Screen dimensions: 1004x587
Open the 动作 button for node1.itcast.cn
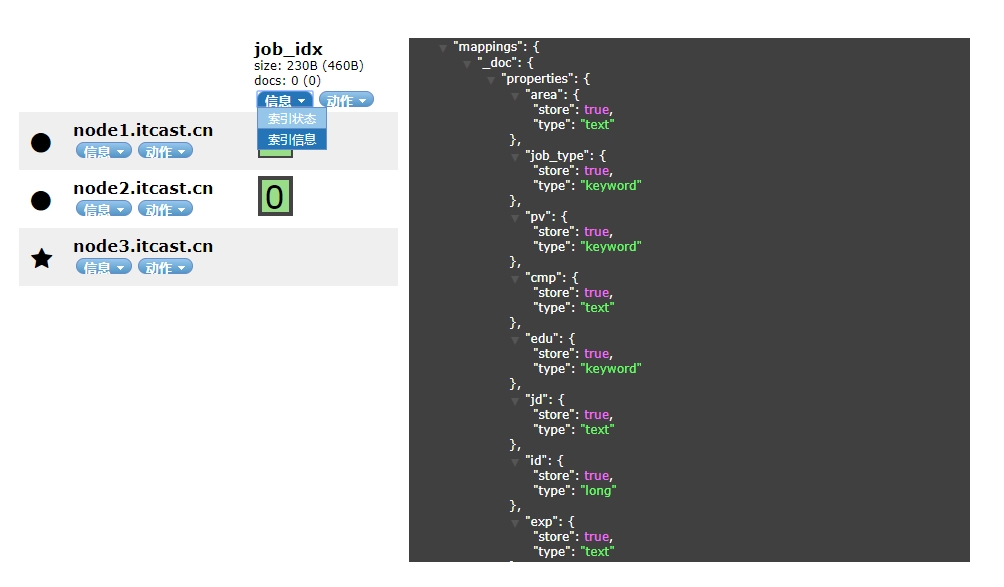(165, 151)
